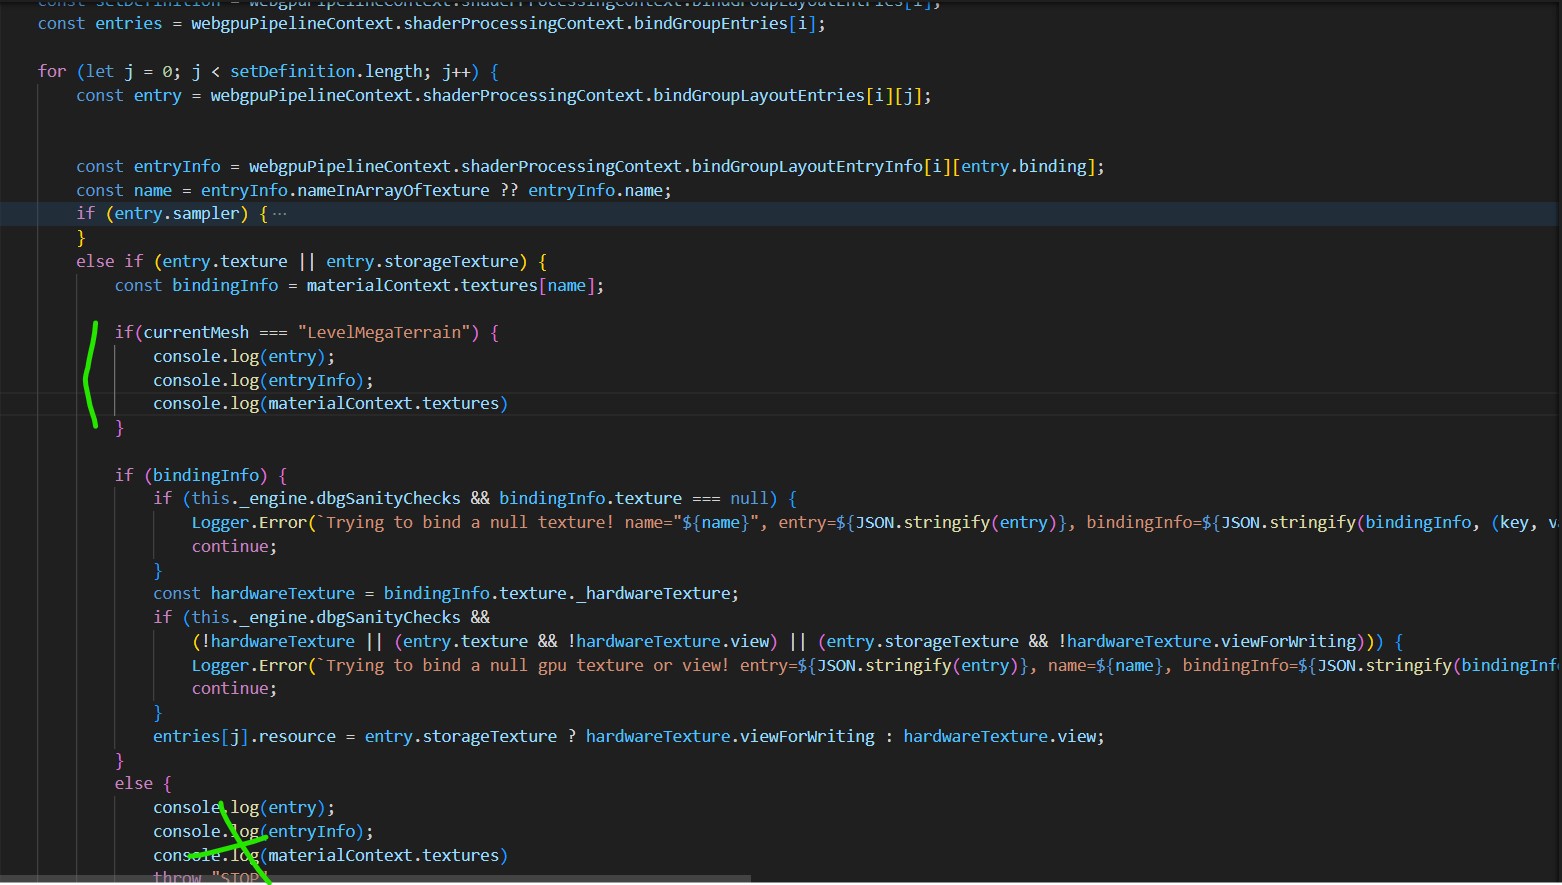Click 'materialContext.textures[name]' in the bindingInfo declaration
Image resolution: width=1562 pixels, height=885 pixels.
(x=451, y=286)
